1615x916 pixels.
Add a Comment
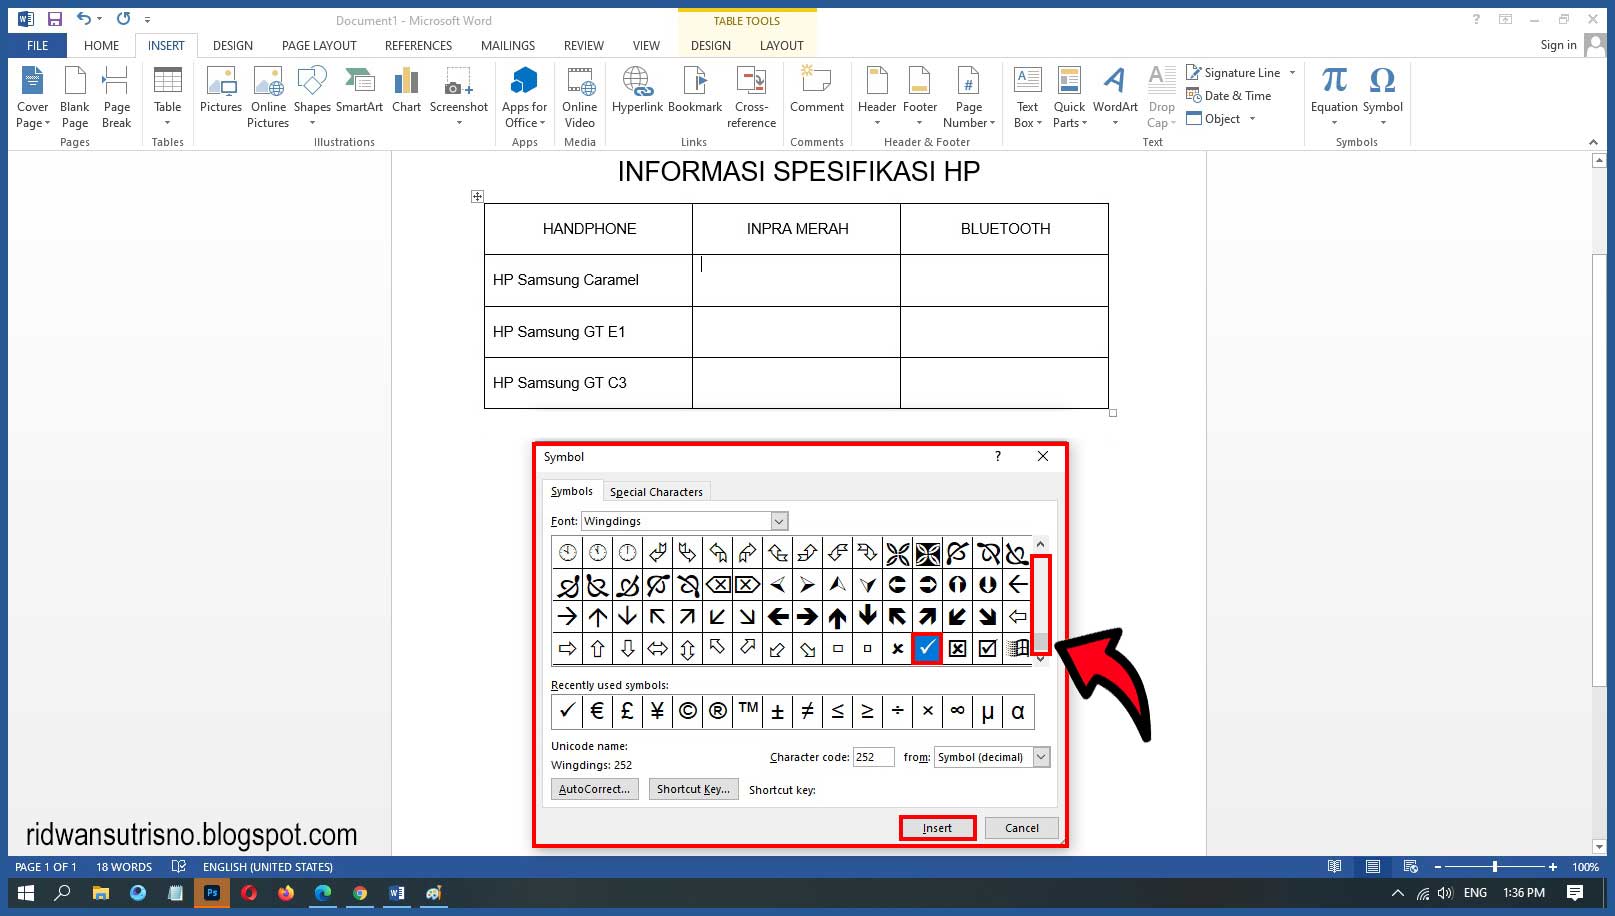(817, 90)
